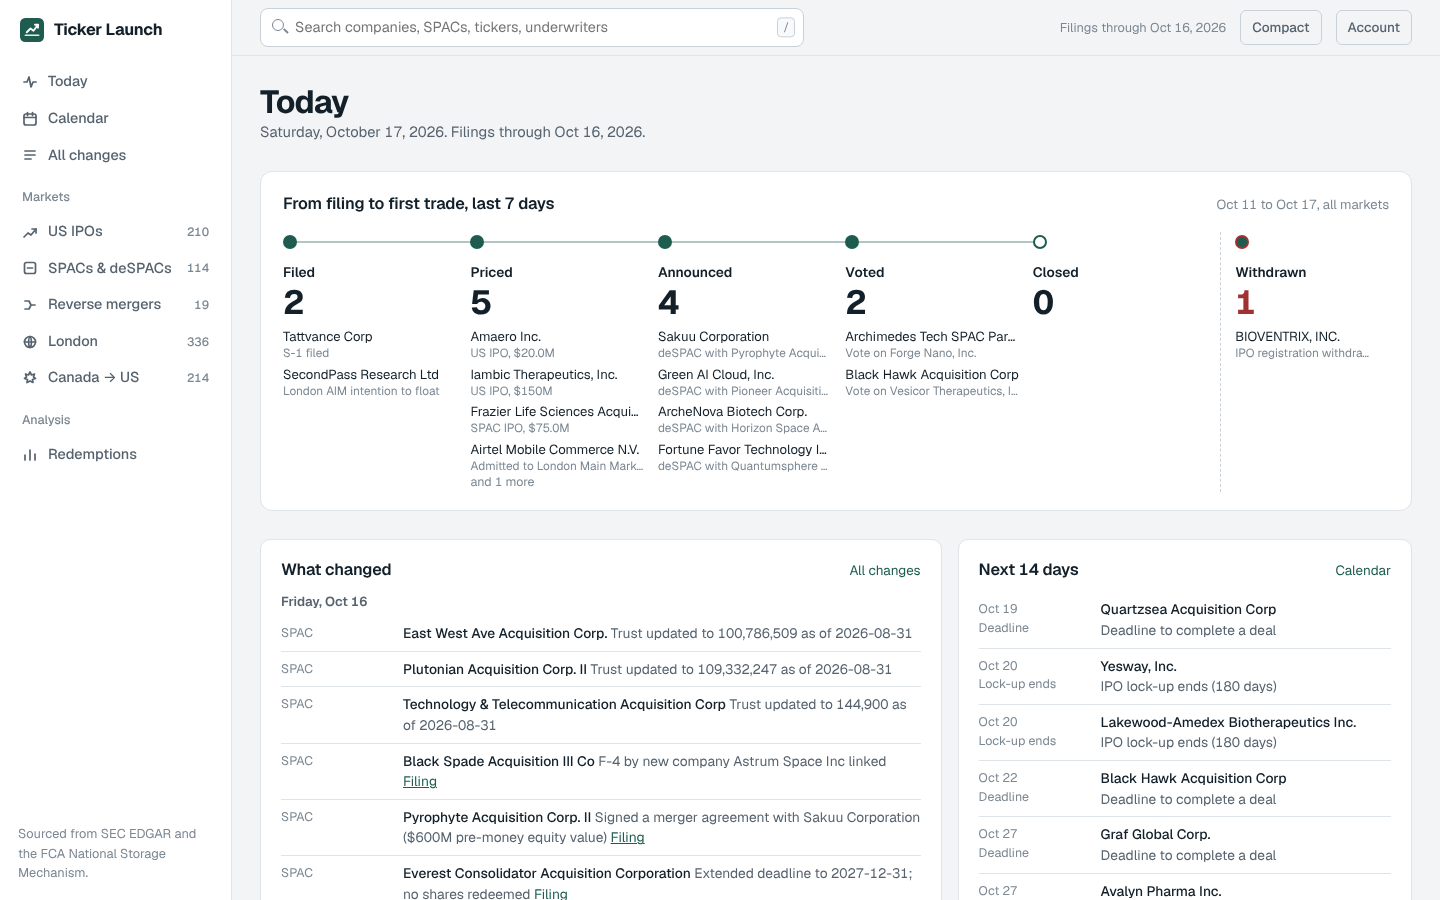Click the London globe icon
Viewport: 1440px width, 900px height.
[30, 341]
